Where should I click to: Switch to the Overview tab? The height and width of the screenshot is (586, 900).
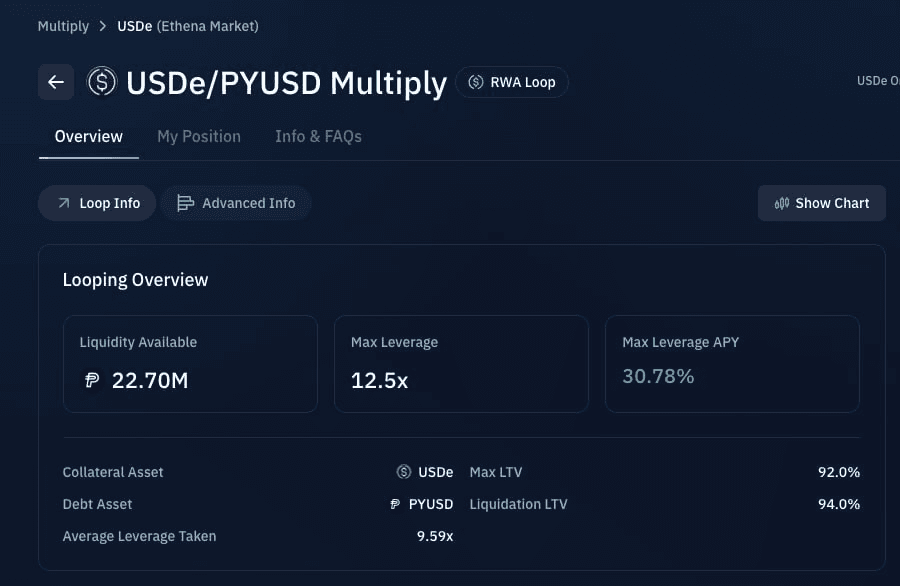coord(88,137)
